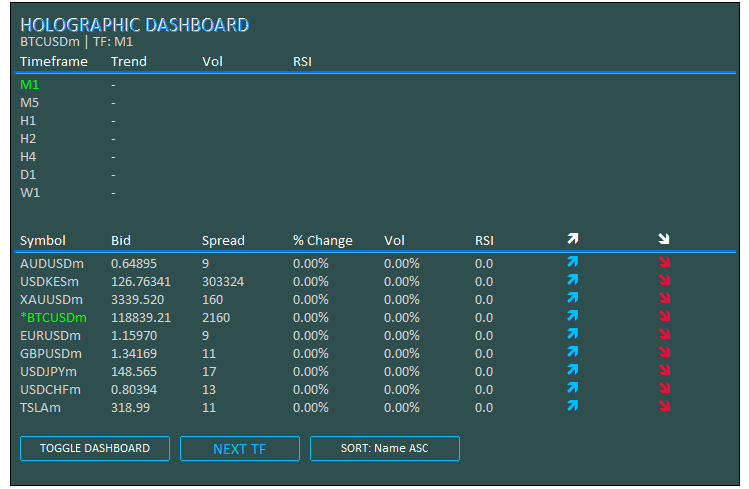749x489 pixels.
Task: Click the bid value 148.565
Action: pyautogui.click(x=134, y=372)
